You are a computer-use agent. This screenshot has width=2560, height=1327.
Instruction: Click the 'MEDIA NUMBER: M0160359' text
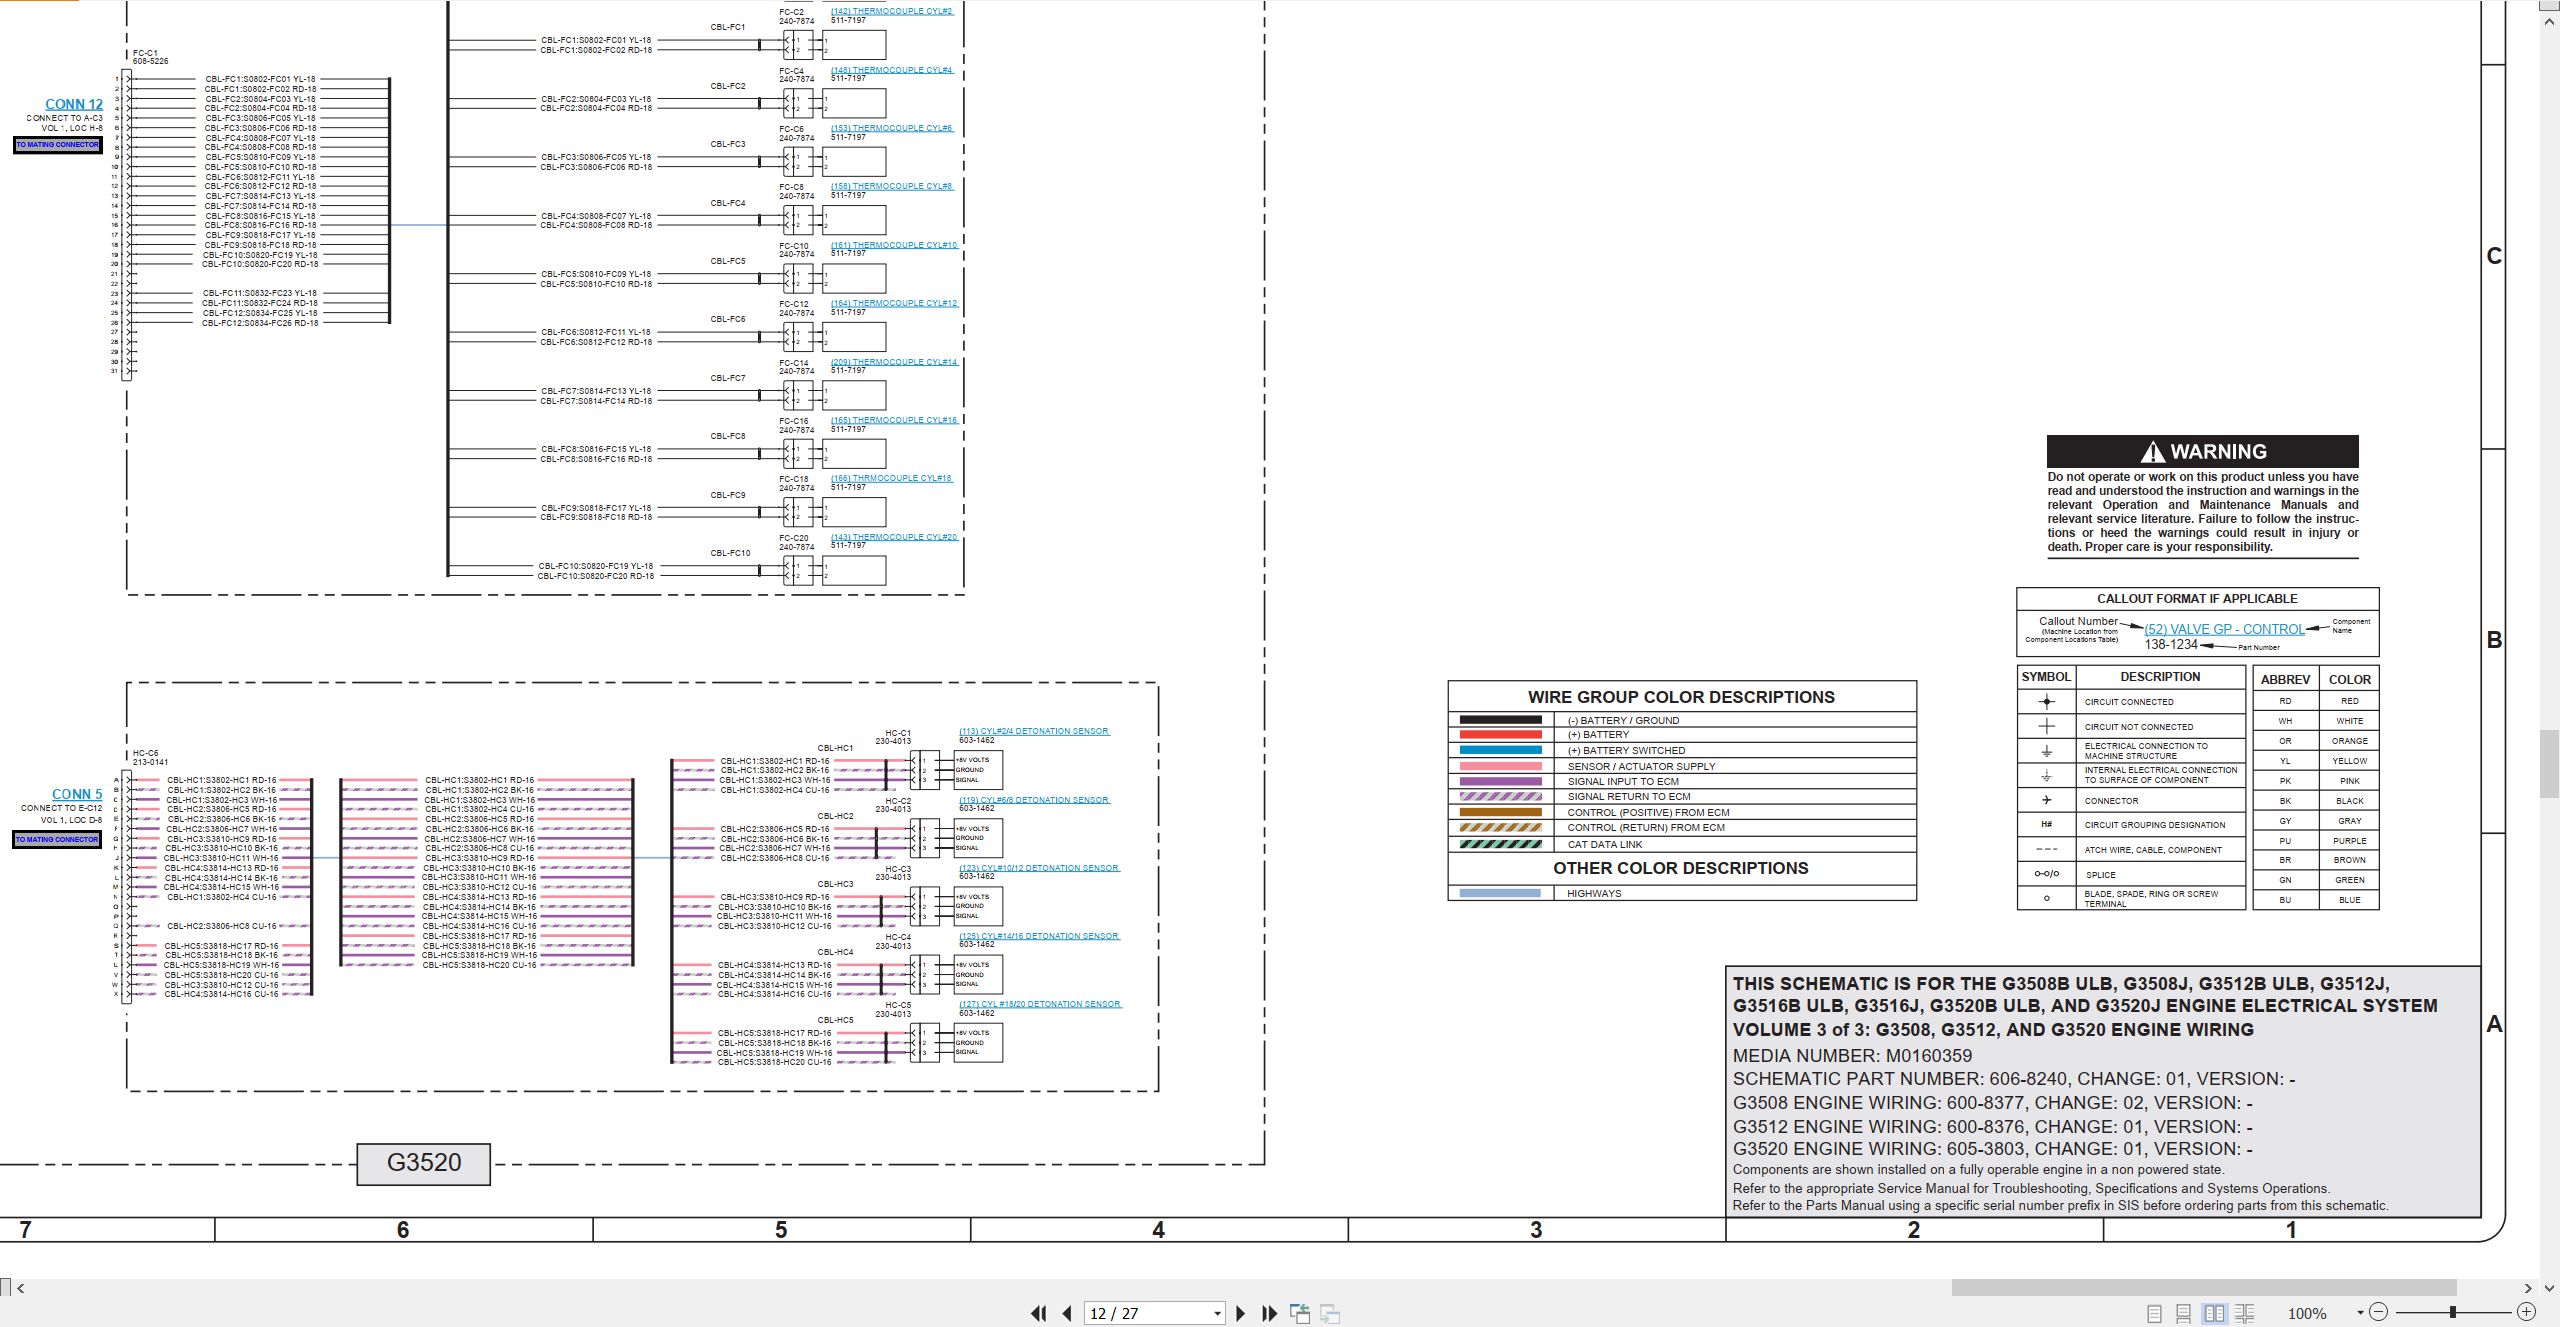(x=1852, y=1055)
